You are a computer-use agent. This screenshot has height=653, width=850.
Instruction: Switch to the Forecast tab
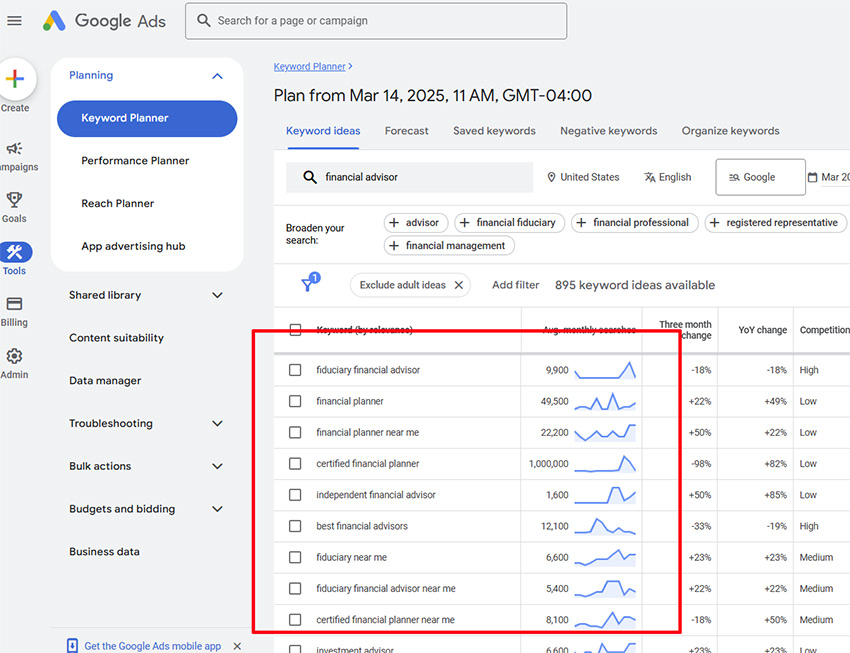coord(406,130)
